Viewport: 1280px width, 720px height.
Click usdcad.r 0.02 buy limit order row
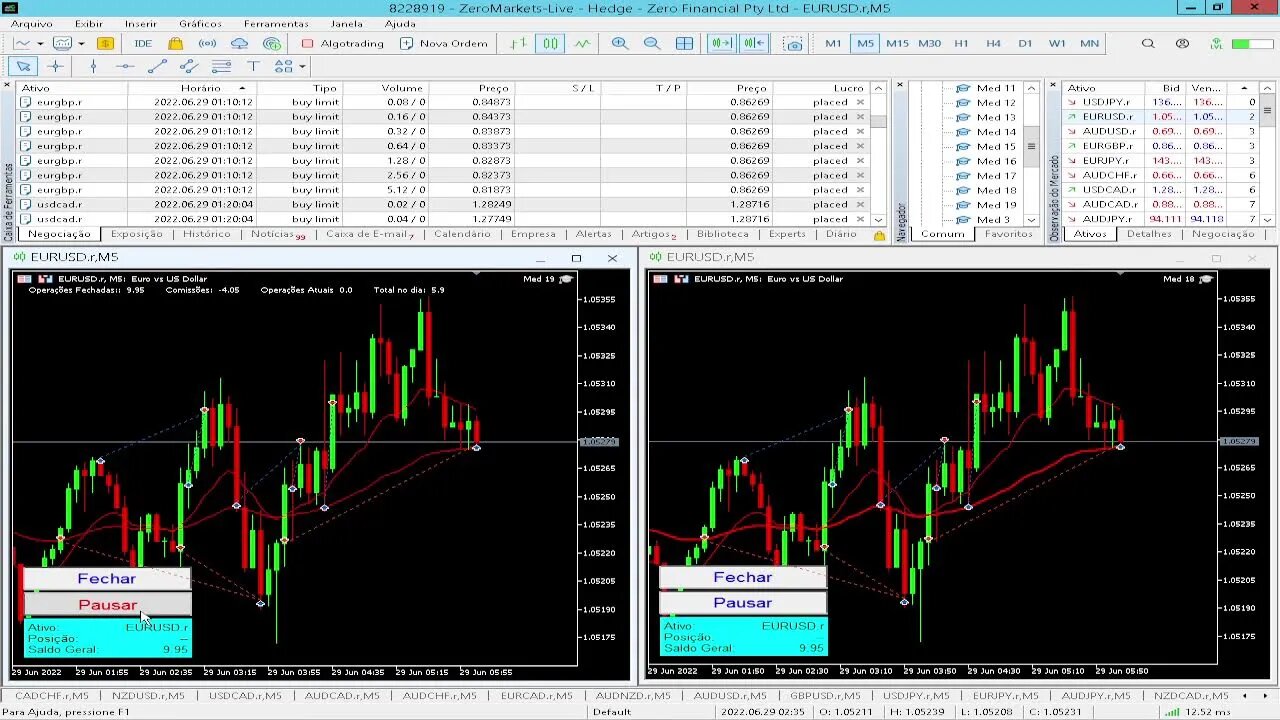[443, 204]
